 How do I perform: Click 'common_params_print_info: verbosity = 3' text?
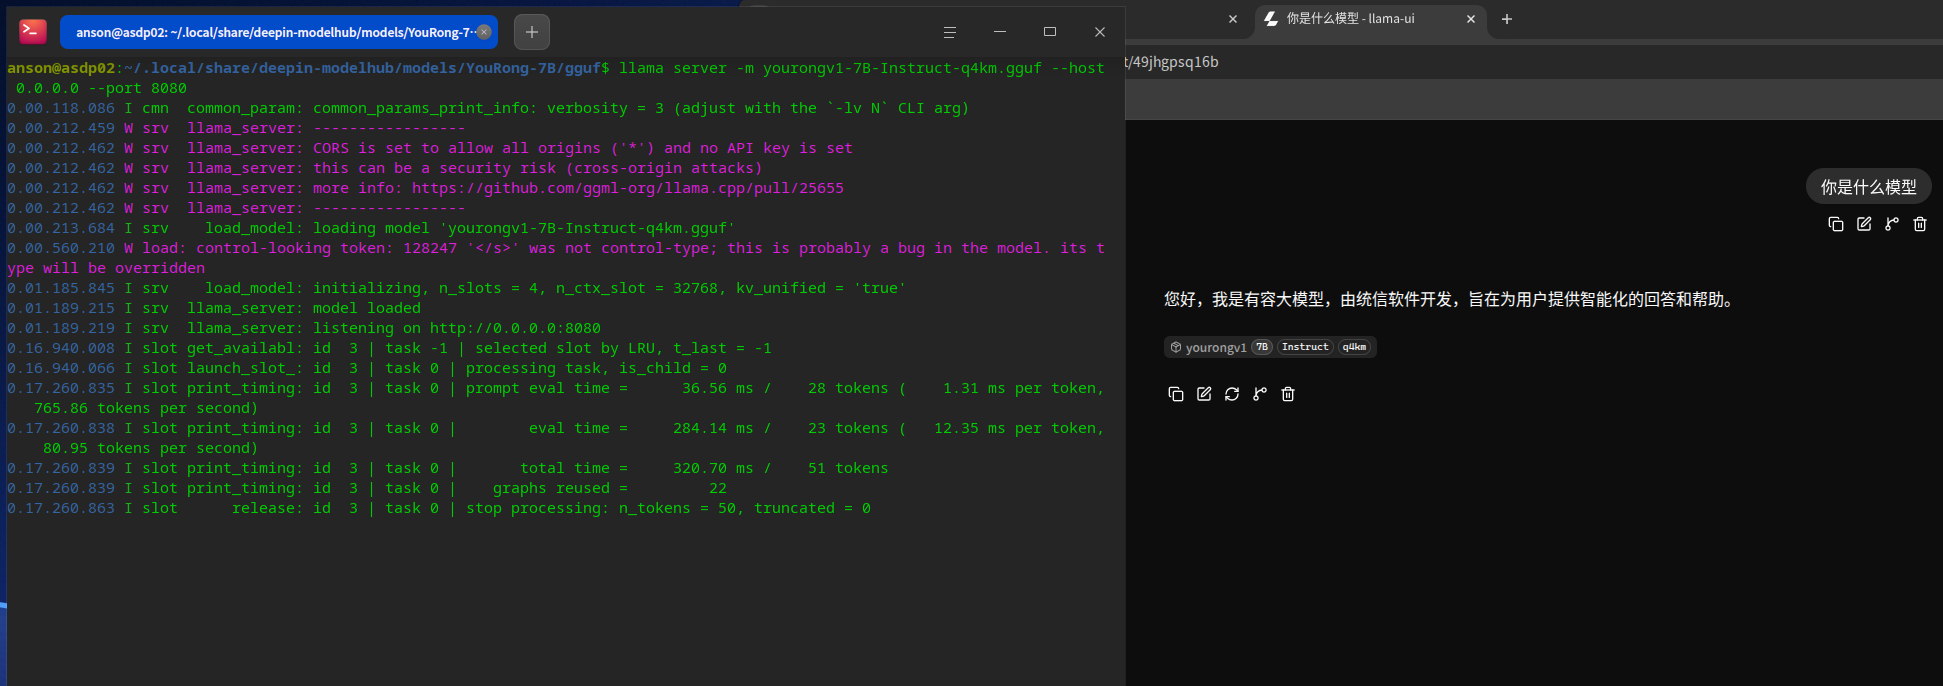(488, 108)
